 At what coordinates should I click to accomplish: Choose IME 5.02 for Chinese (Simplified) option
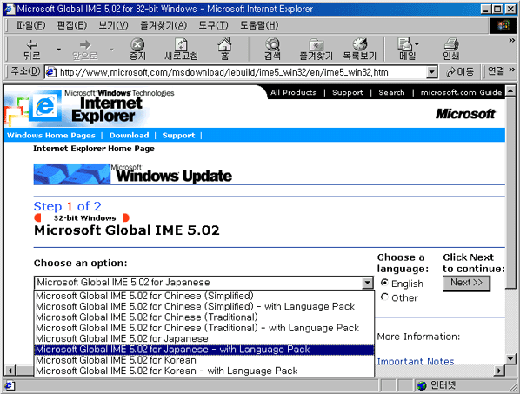[x=204, y=296]
